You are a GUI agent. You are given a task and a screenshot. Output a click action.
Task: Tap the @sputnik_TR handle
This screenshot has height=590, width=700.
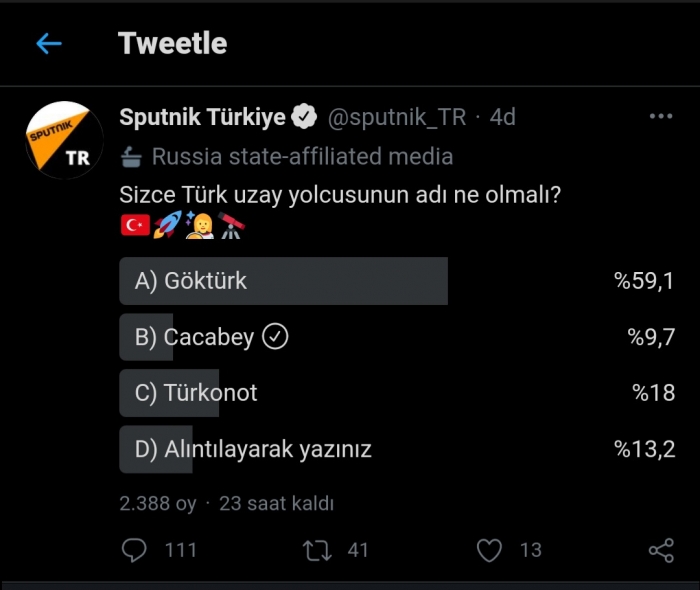click(397, 117)
